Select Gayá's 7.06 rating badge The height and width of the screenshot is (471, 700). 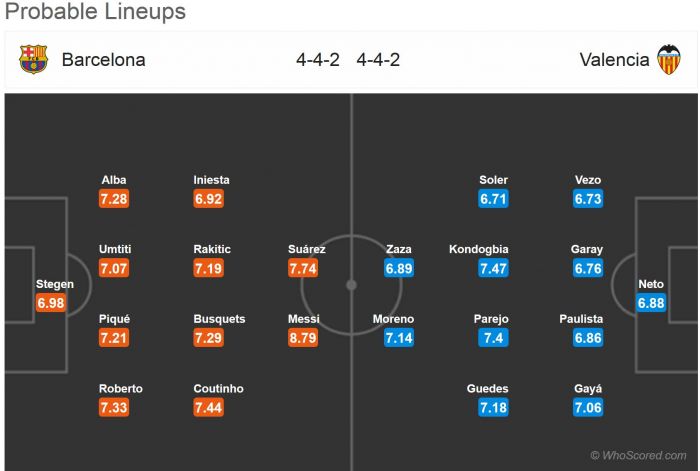(588, 408)
